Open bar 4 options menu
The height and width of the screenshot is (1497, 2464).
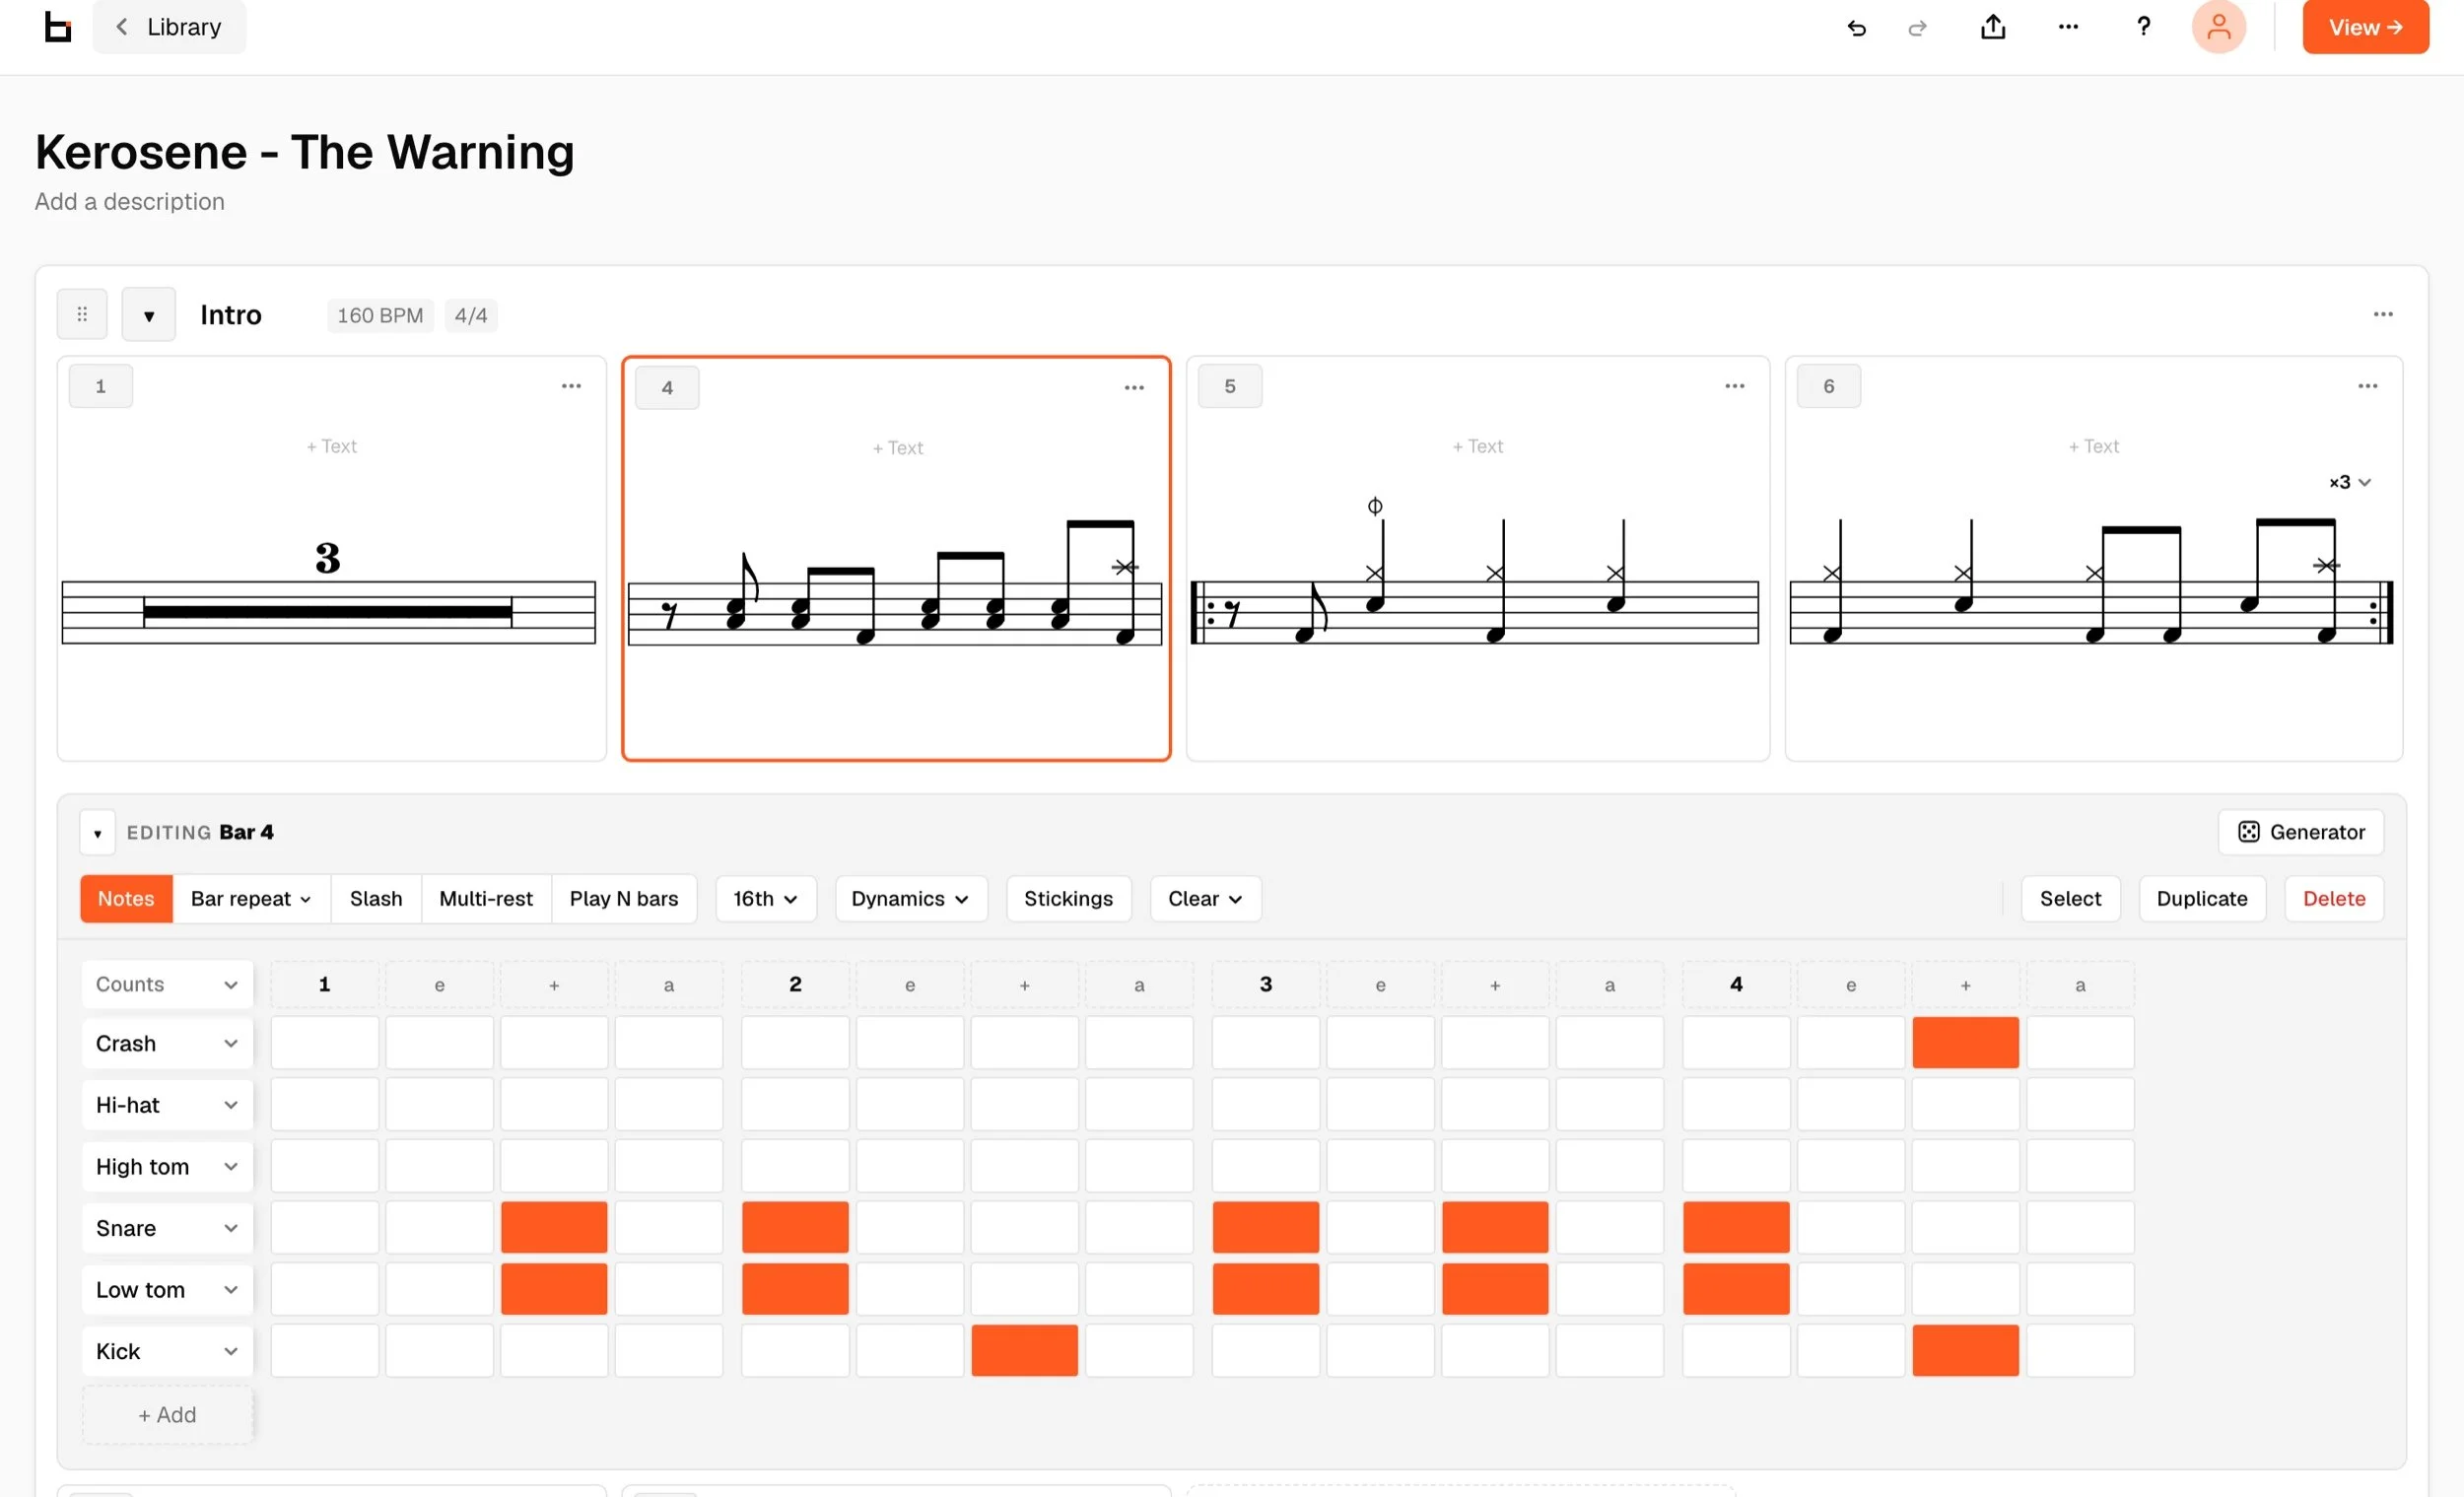pyautogui.click(x=1134, y=388)
